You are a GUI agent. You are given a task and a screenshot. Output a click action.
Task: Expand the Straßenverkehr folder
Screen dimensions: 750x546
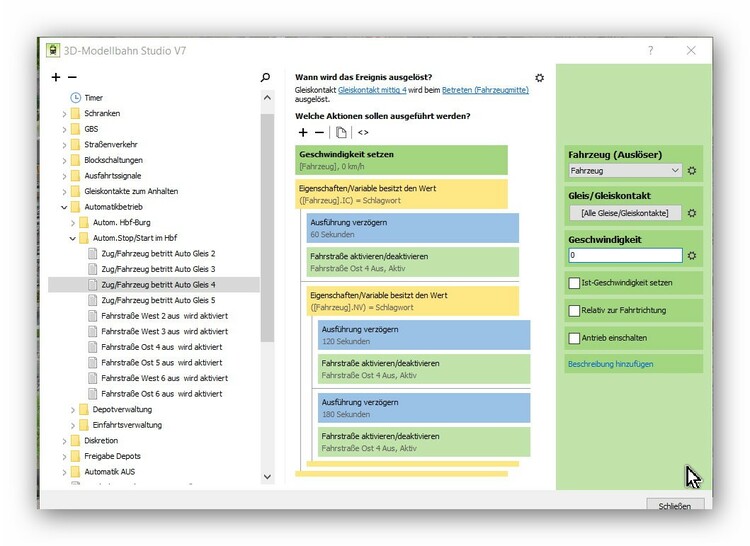pyautogui.click(x=64, y=145)
